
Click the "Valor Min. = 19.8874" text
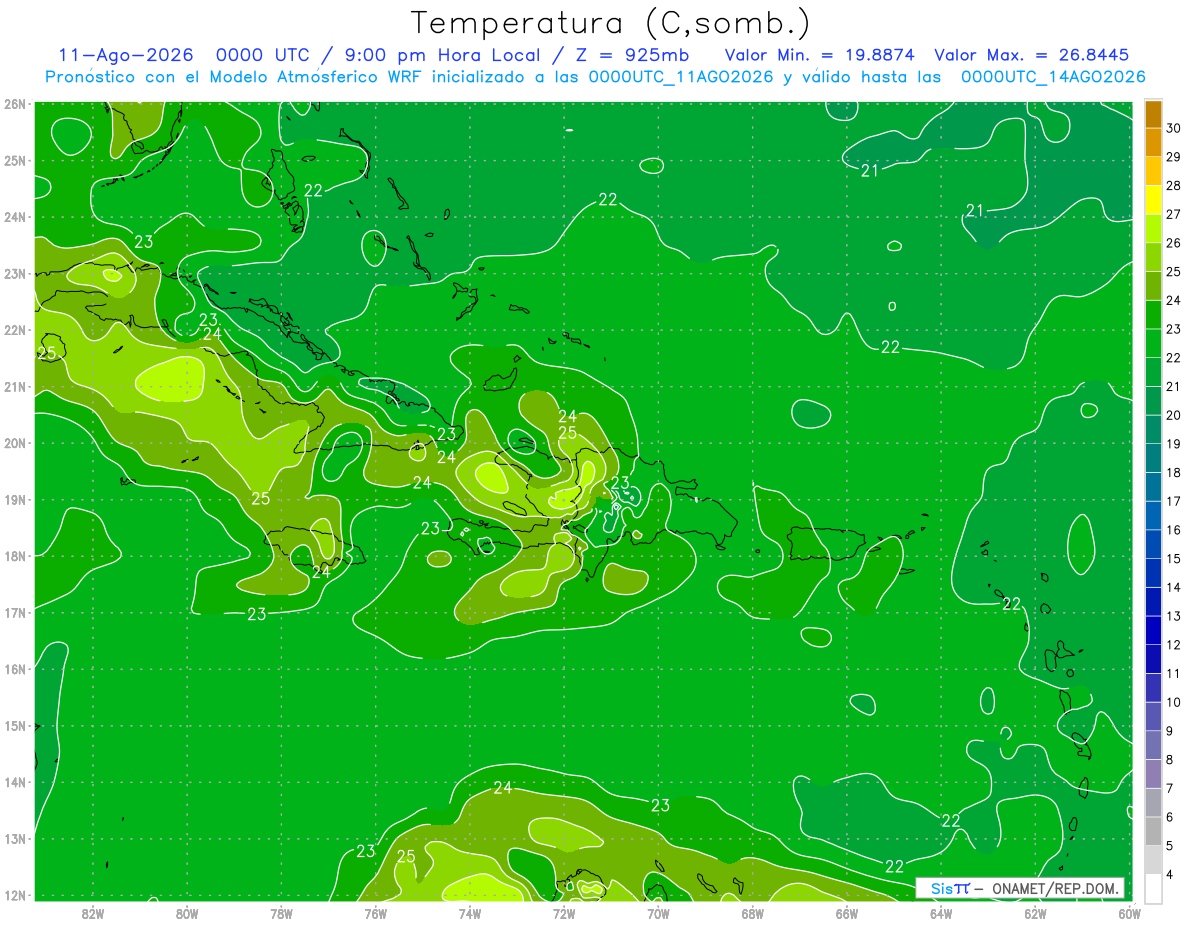[x=820, y=56]
